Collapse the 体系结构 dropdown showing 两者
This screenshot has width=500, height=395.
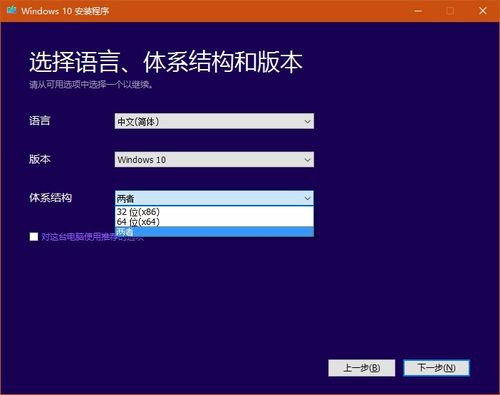pyautogui.click(x=214, y=198)
